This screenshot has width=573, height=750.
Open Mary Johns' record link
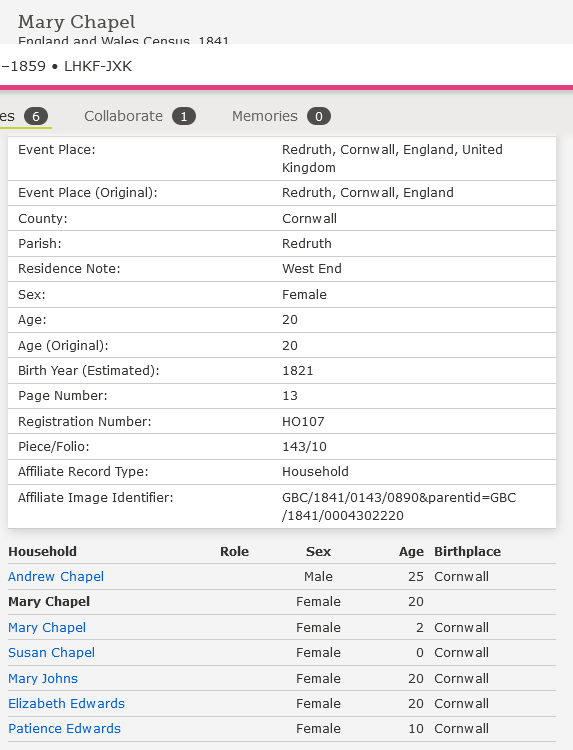tap(43, 678)
